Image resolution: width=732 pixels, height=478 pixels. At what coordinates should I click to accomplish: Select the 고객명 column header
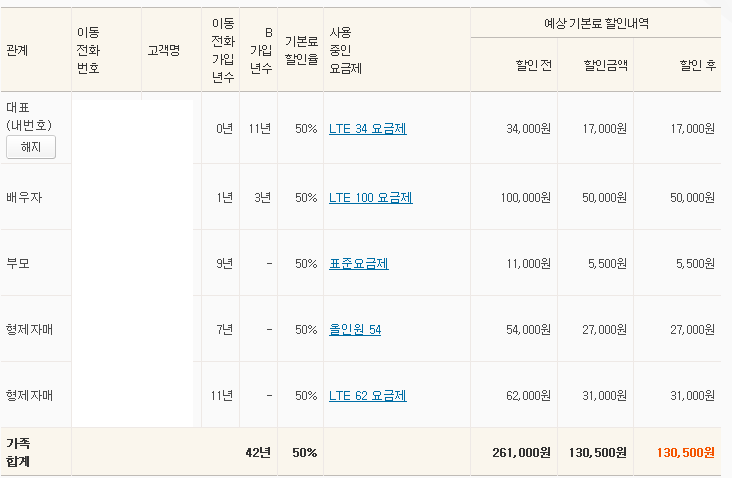[x=164, y=50]
